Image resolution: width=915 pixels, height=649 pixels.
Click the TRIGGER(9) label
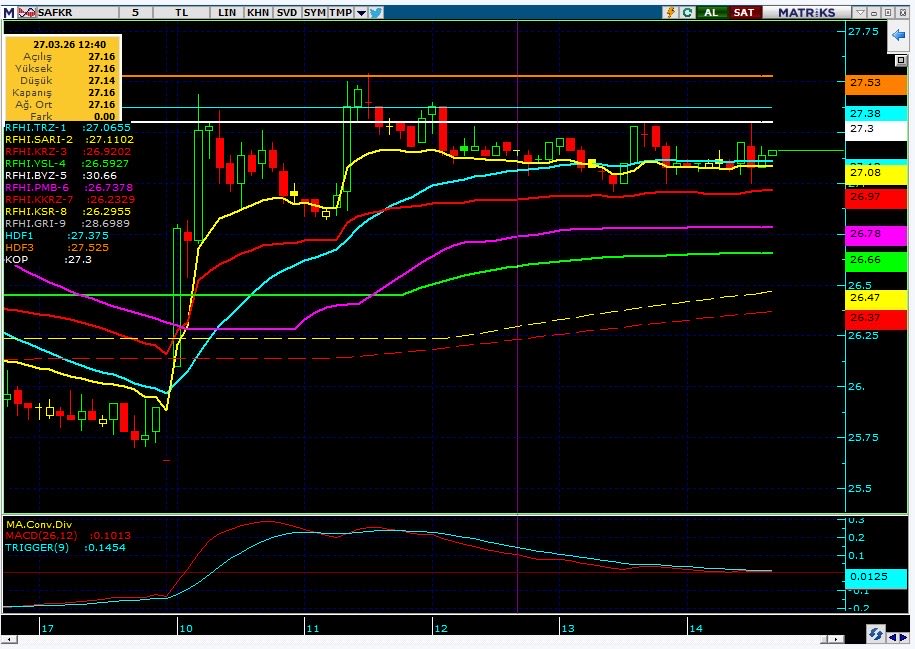point(36,547)
